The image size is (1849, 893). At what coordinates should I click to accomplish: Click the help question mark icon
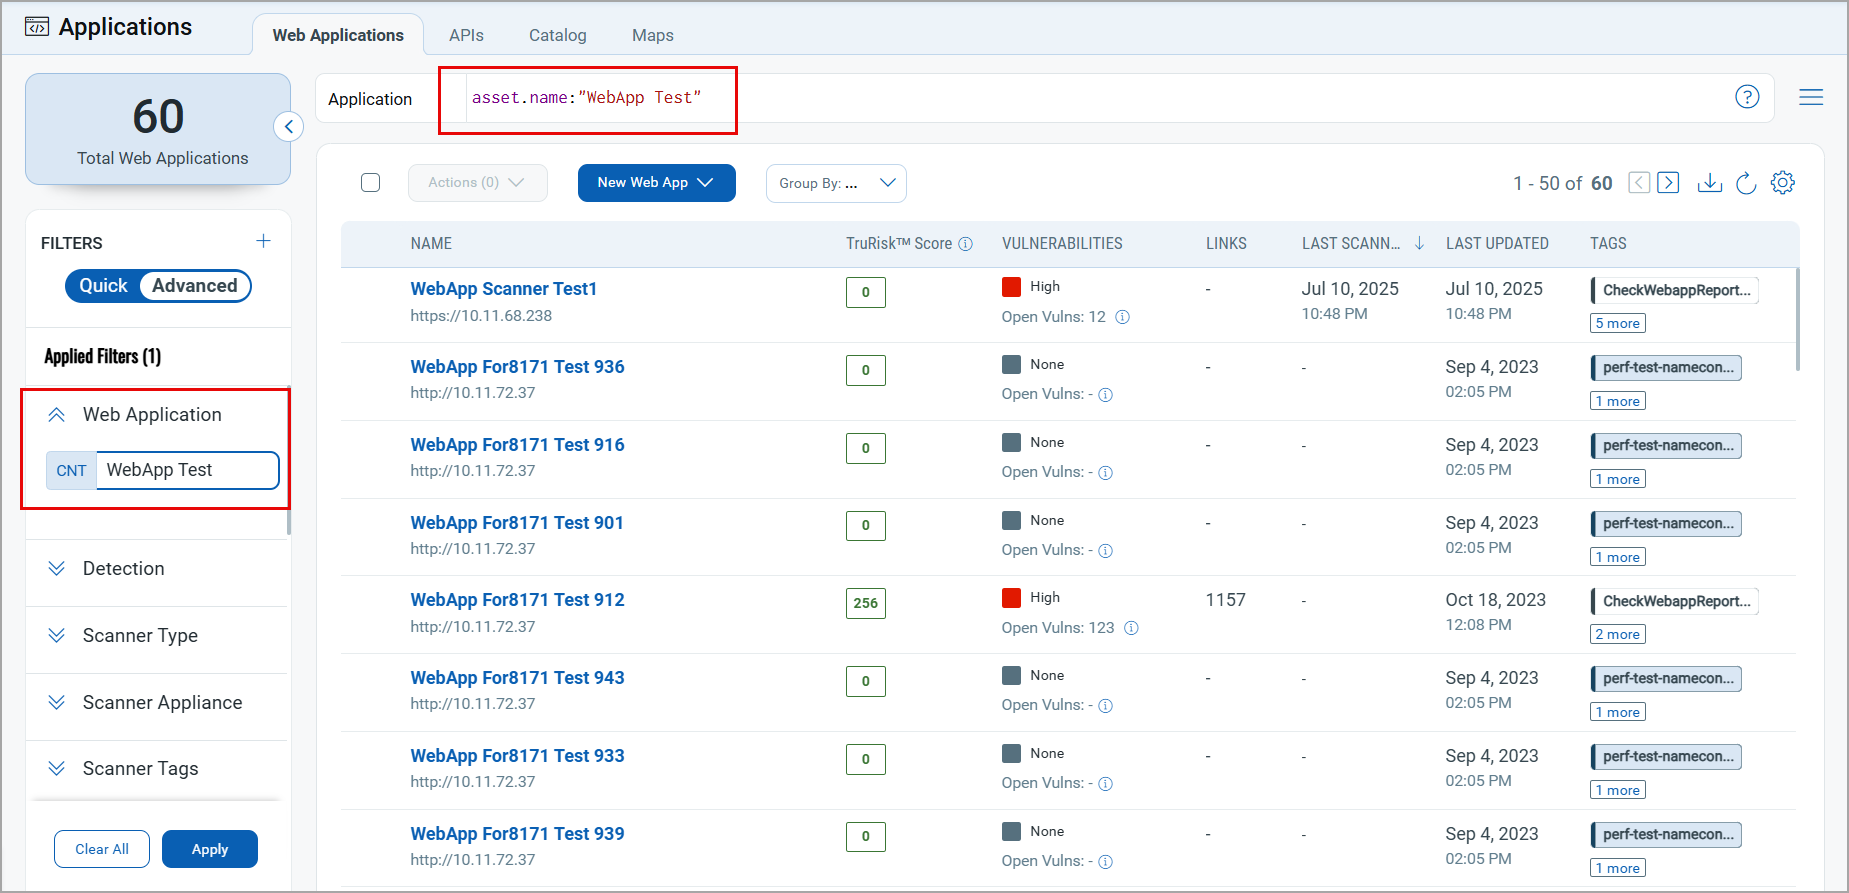coord(1746,97)
